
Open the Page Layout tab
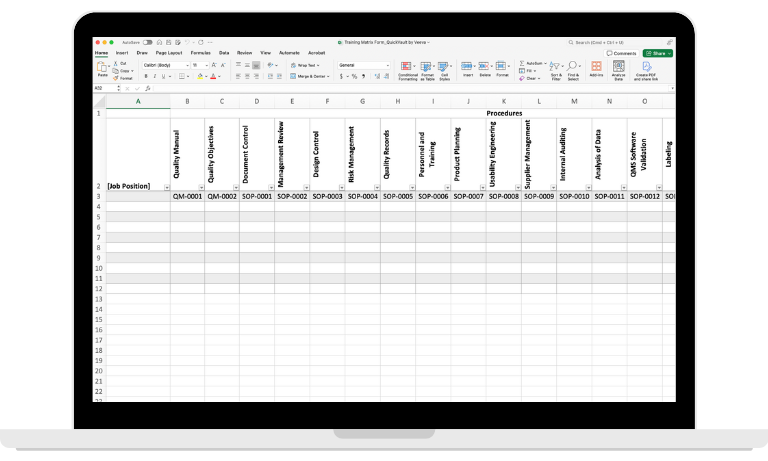[x=167, y=52]
